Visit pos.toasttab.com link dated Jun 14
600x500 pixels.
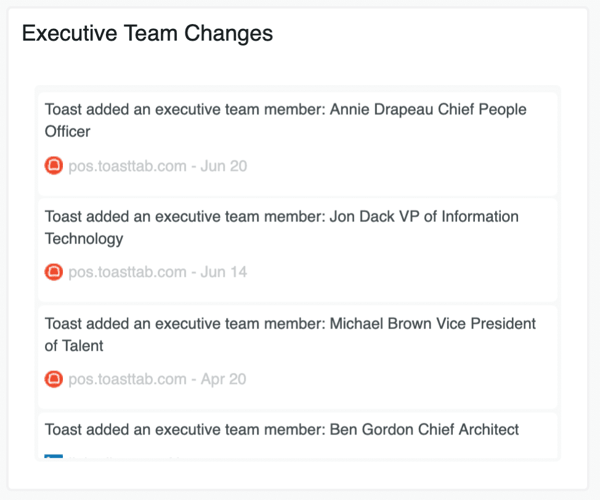127,272
